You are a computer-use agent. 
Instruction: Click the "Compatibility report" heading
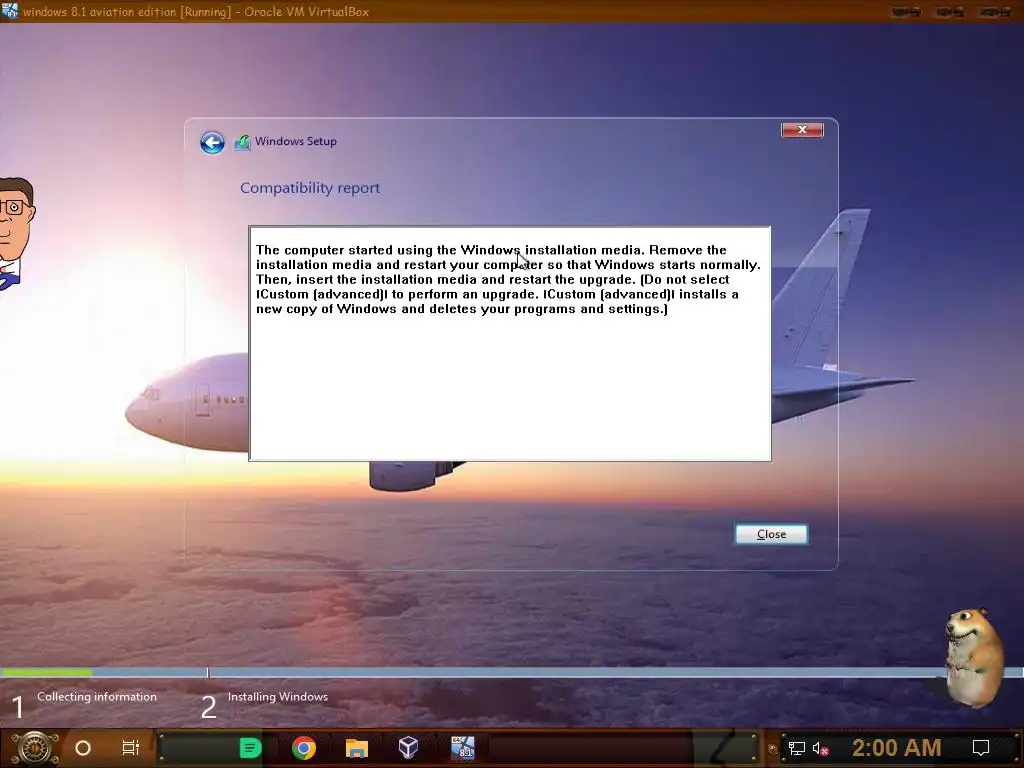click(310, 188)
